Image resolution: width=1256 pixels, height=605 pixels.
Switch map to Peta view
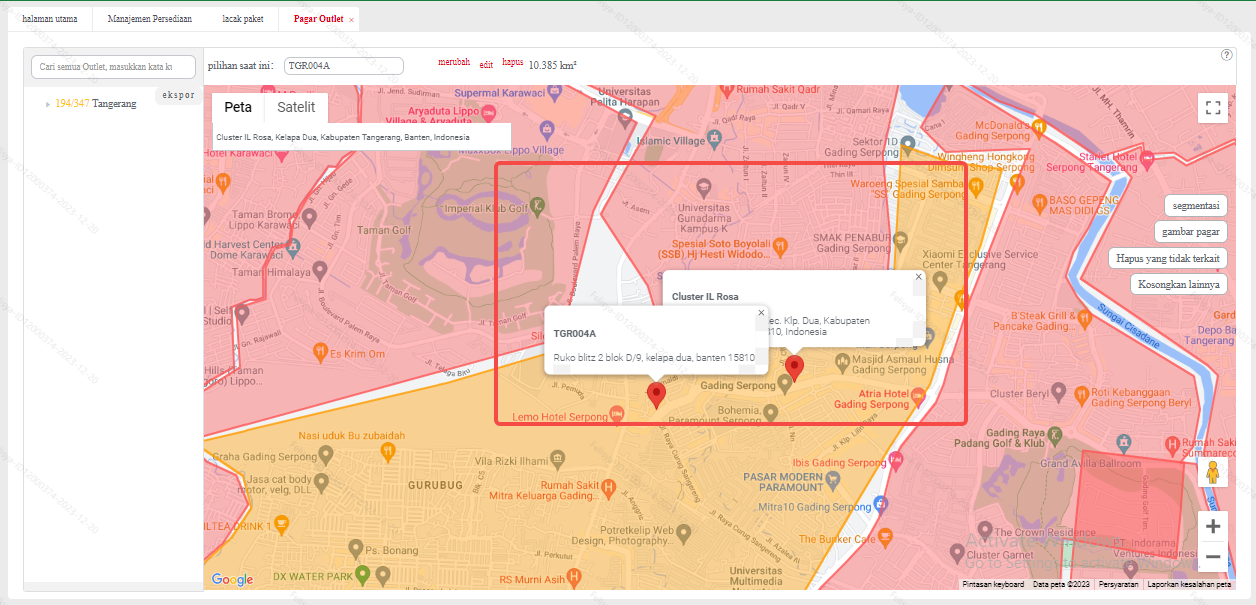click(x=238, y=107)
